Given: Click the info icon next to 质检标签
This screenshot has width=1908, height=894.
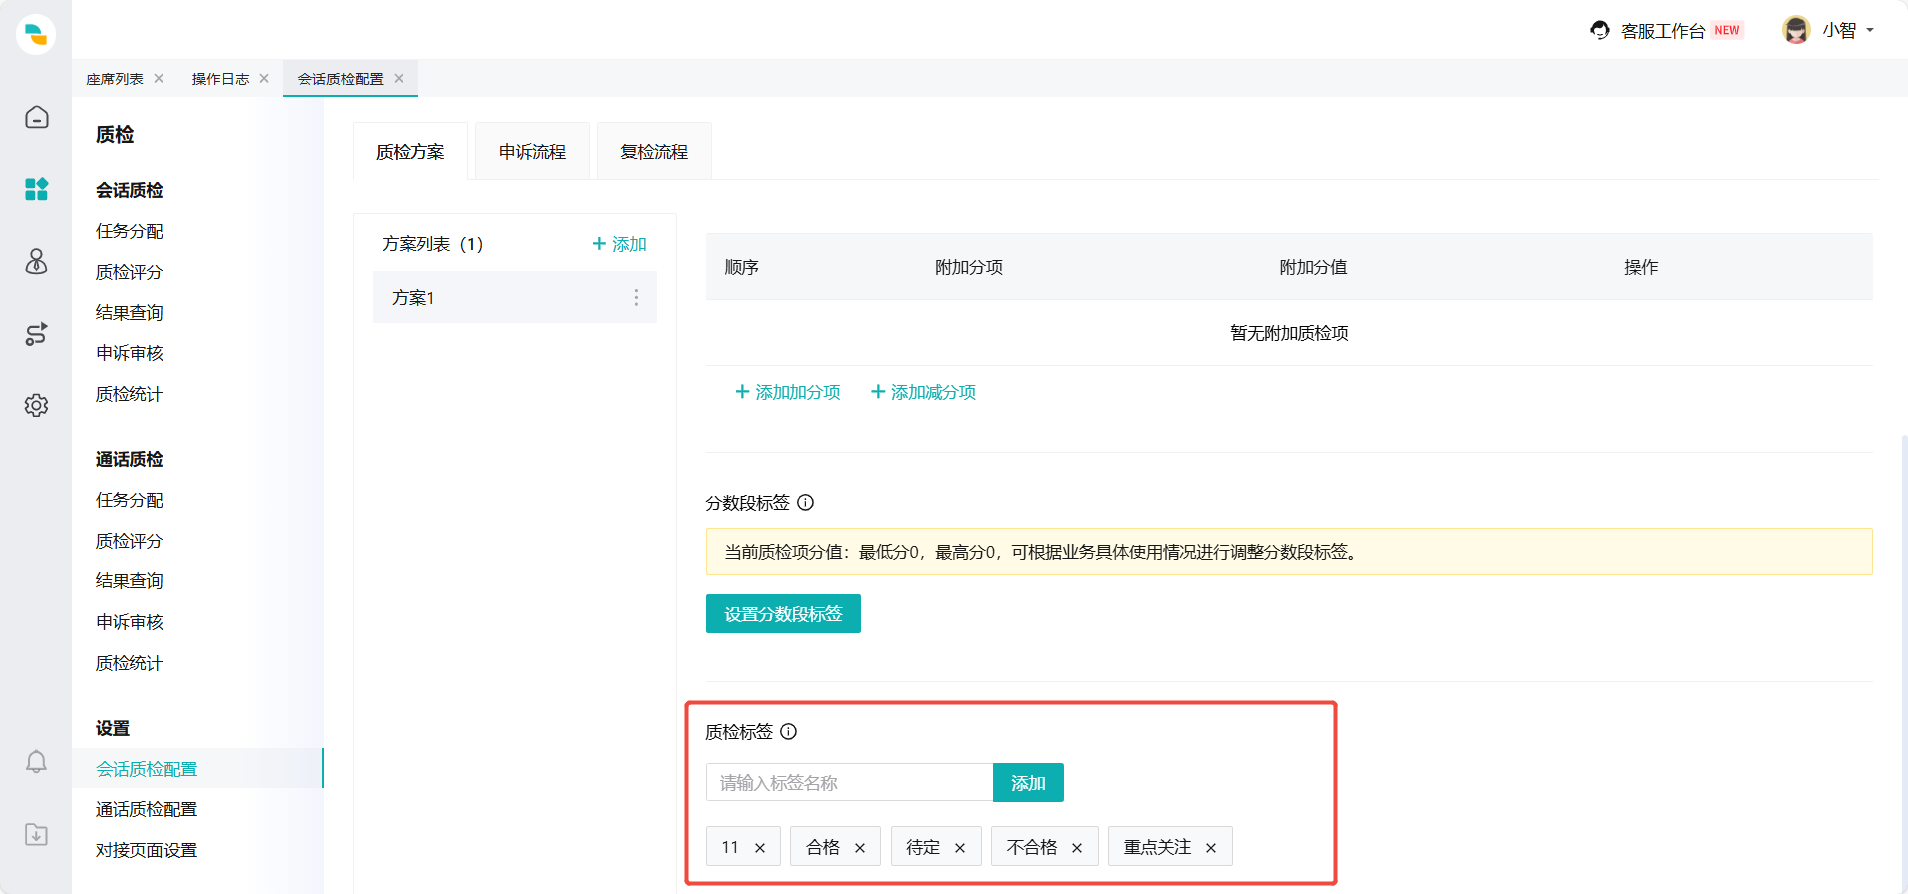Looking at the screenshot, I should pyautogui.click(x=789, y=731).
